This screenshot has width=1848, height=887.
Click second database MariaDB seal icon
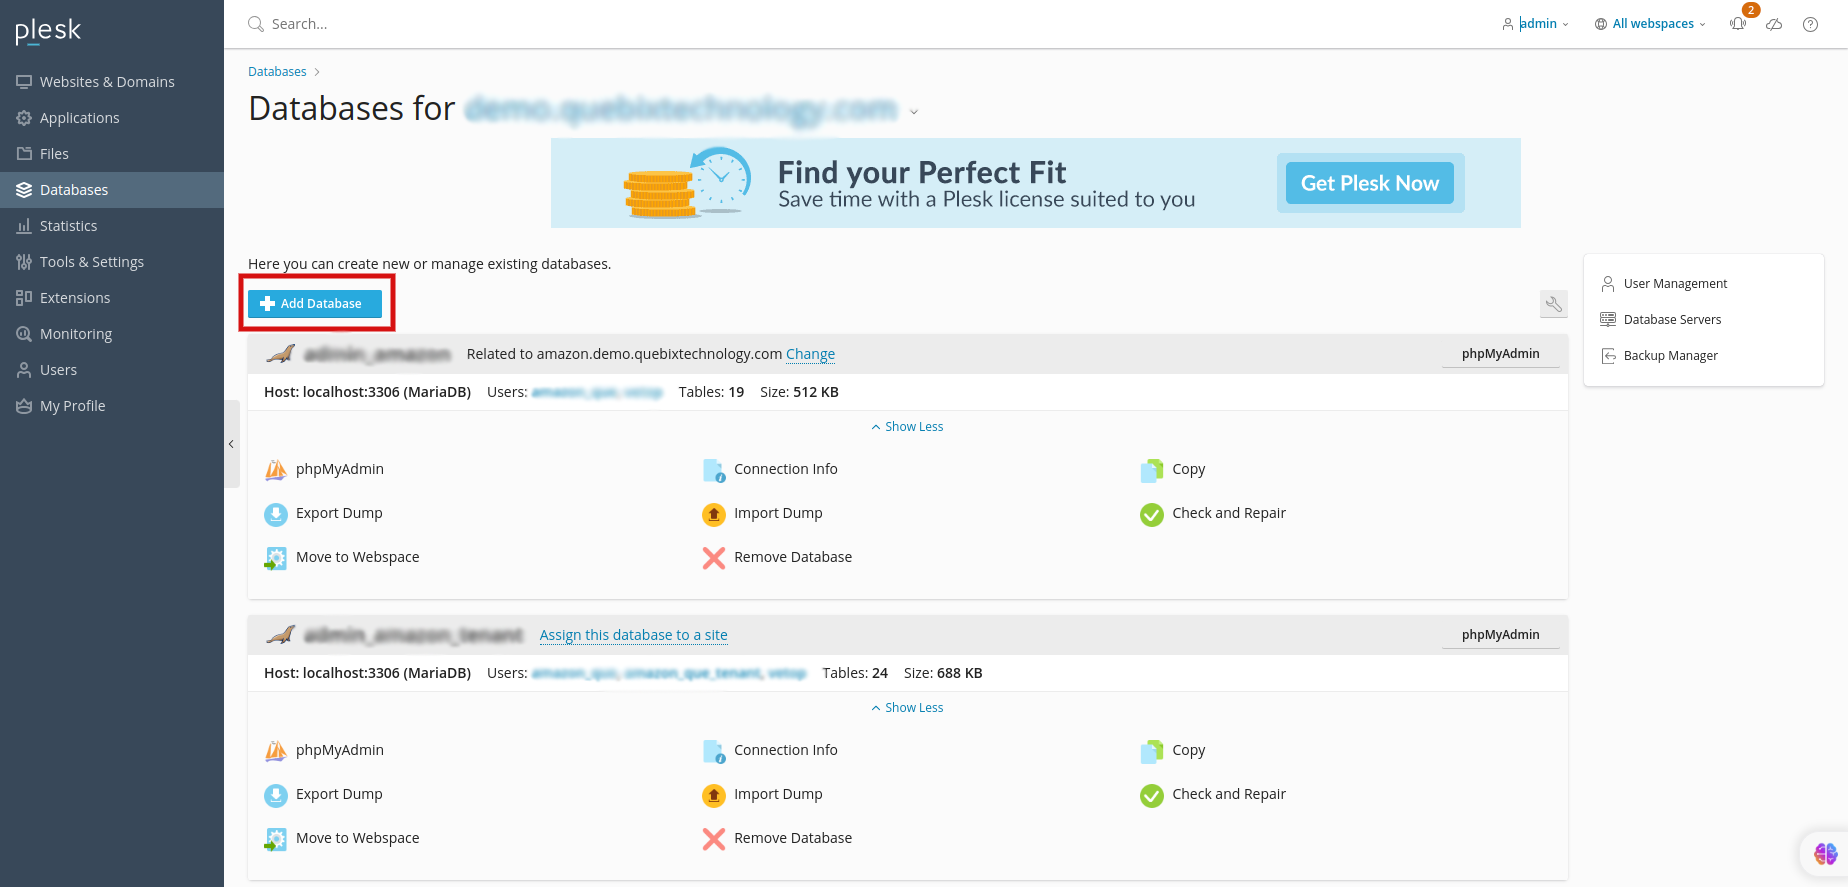click(x=281, y=635)
